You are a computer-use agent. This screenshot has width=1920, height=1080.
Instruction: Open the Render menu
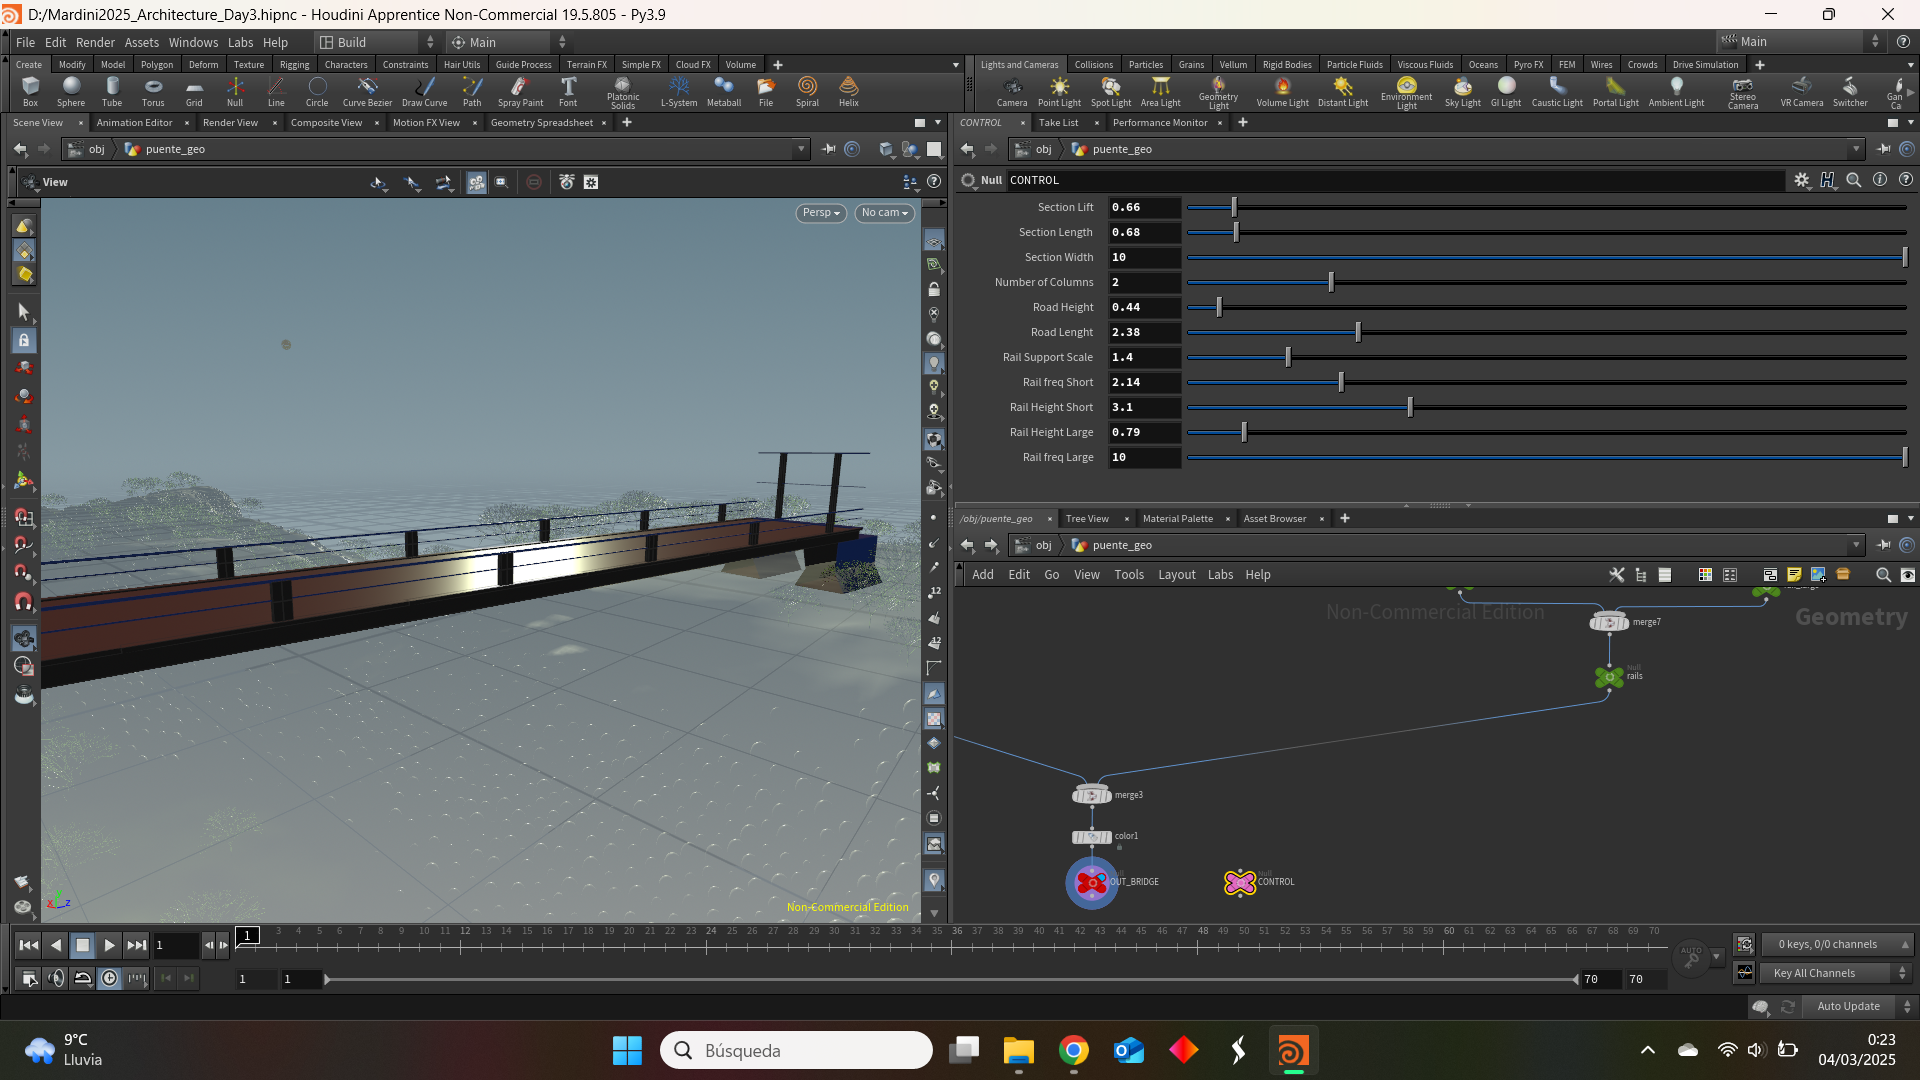click(x=95, y=42)
